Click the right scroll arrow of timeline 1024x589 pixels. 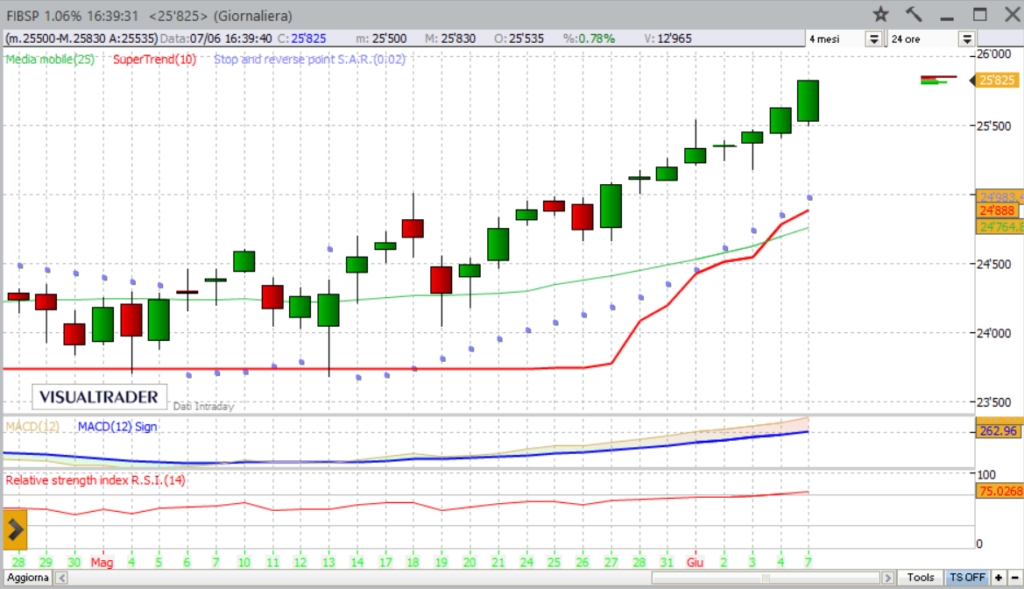(x=888, y=578)
